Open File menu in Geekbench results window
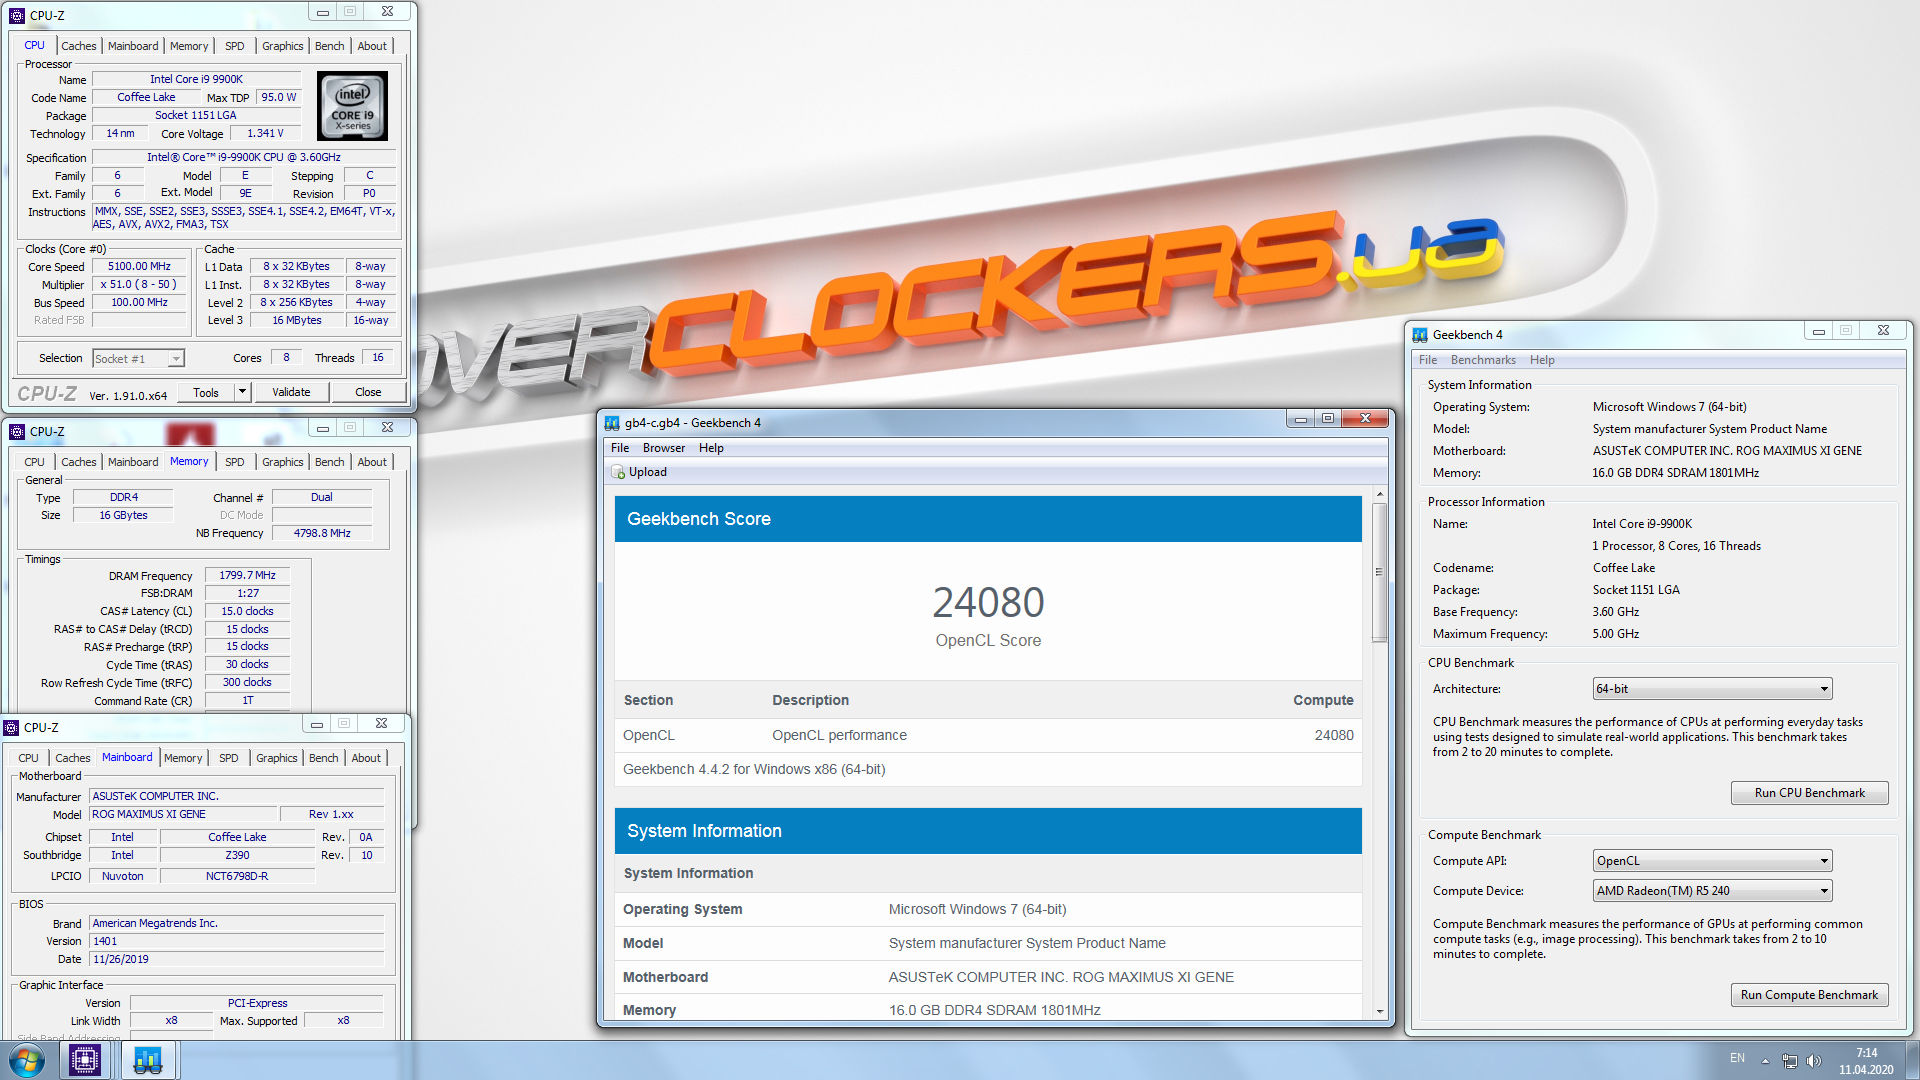 pyautogui.click(x=620, y=448)
